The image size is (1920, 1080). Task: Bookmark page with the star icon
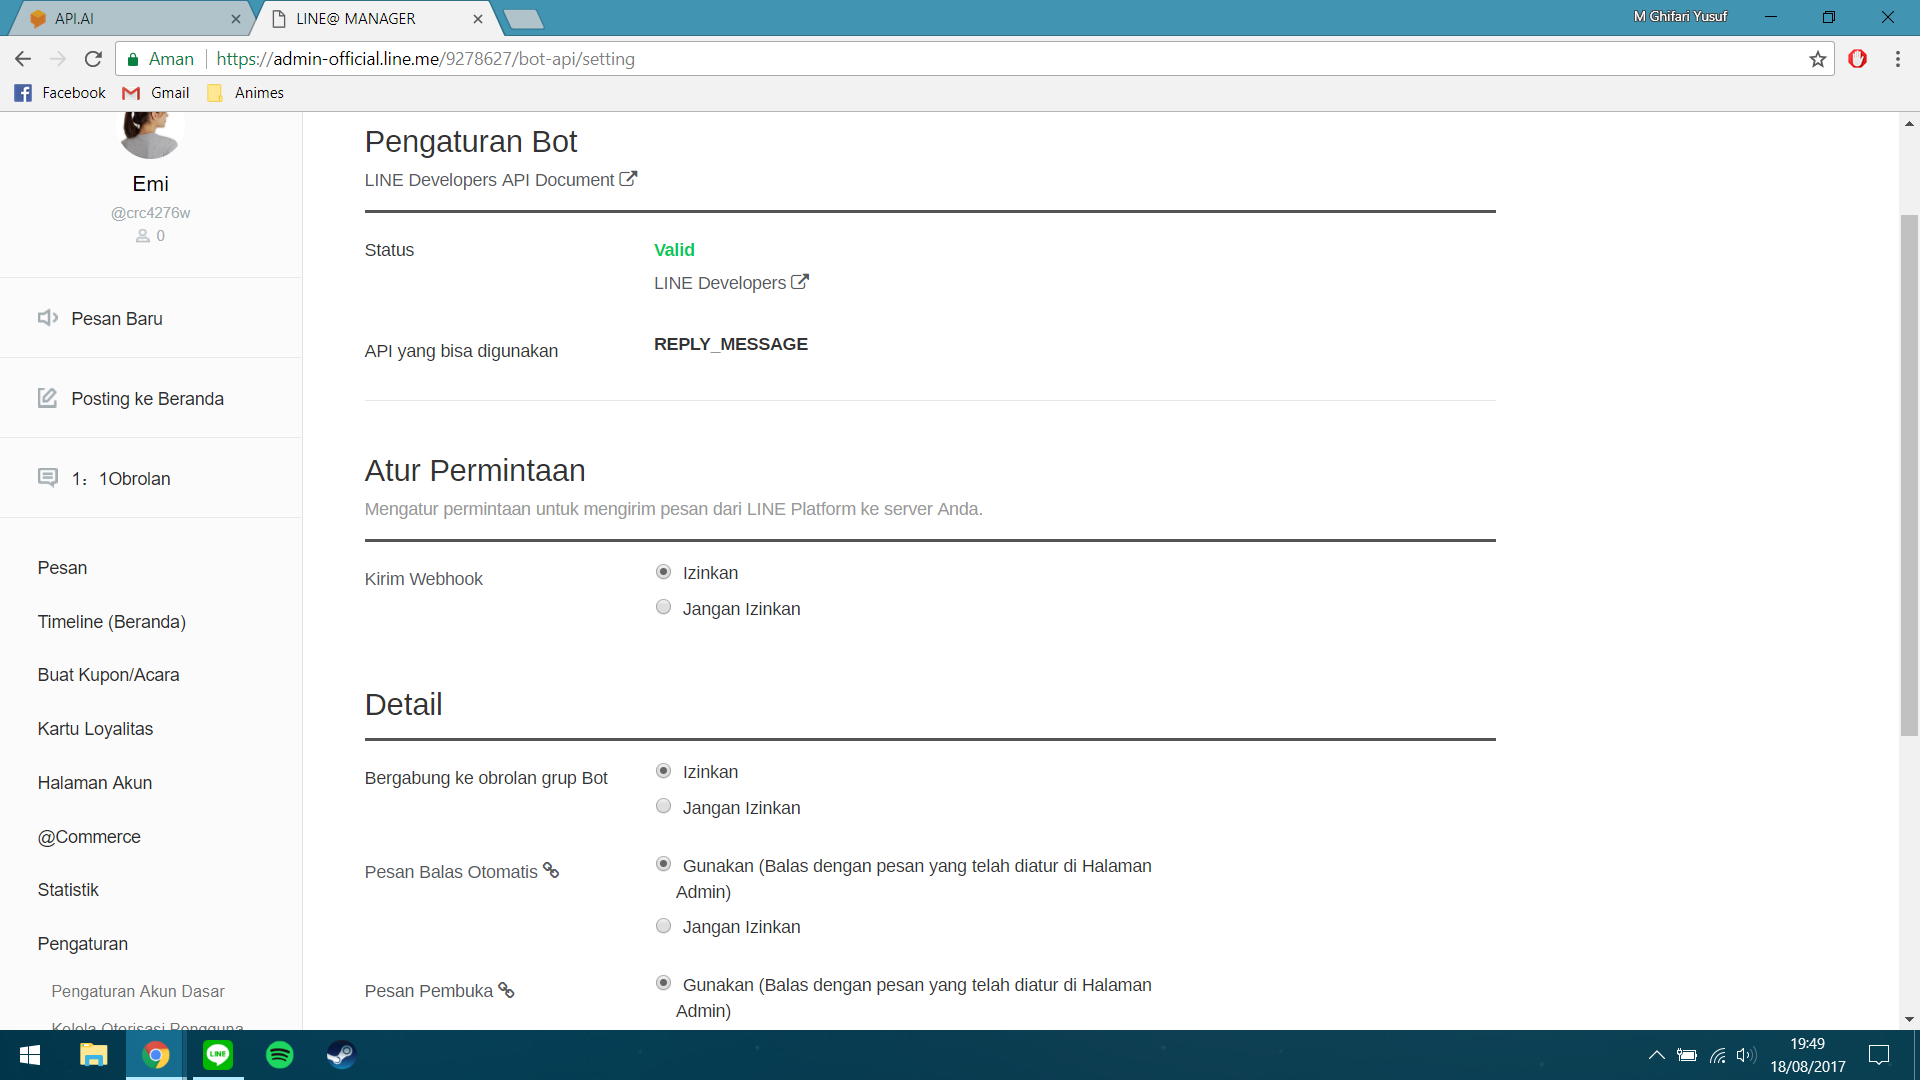click(x=1817, y=59)
